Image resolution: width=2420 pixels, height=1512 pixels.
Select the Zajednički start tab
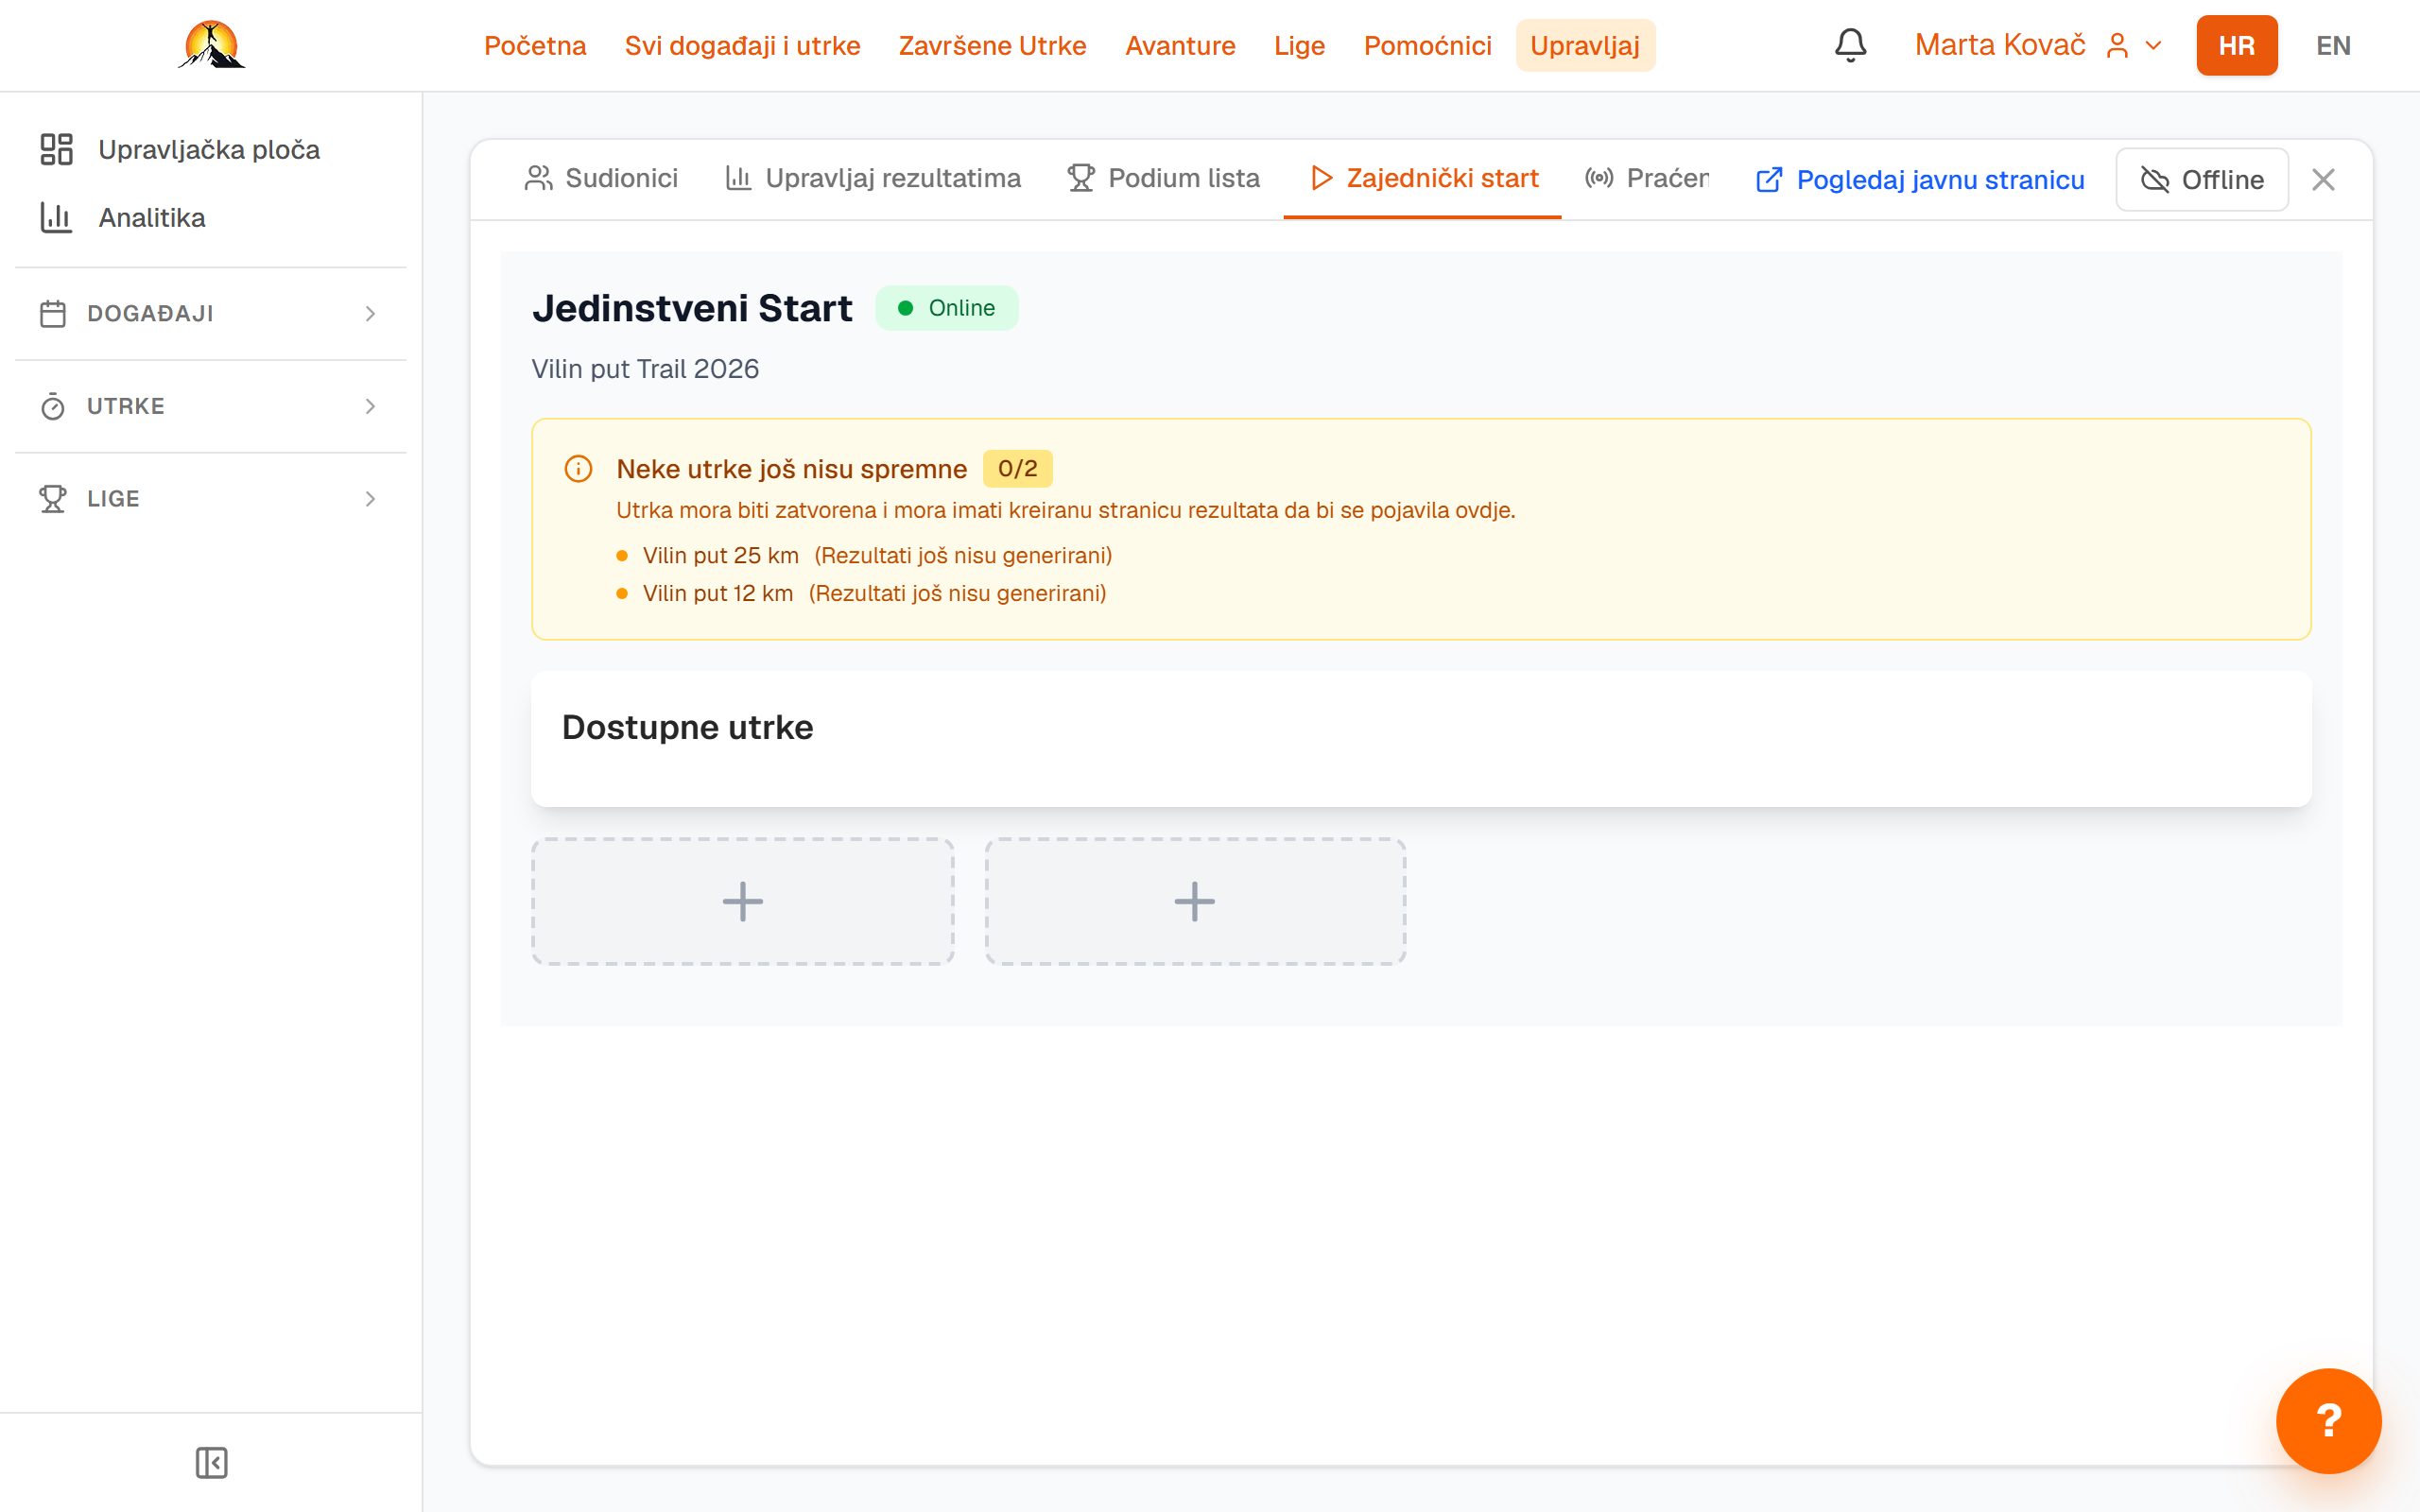pyautogui.click(x=1423, y=179)
